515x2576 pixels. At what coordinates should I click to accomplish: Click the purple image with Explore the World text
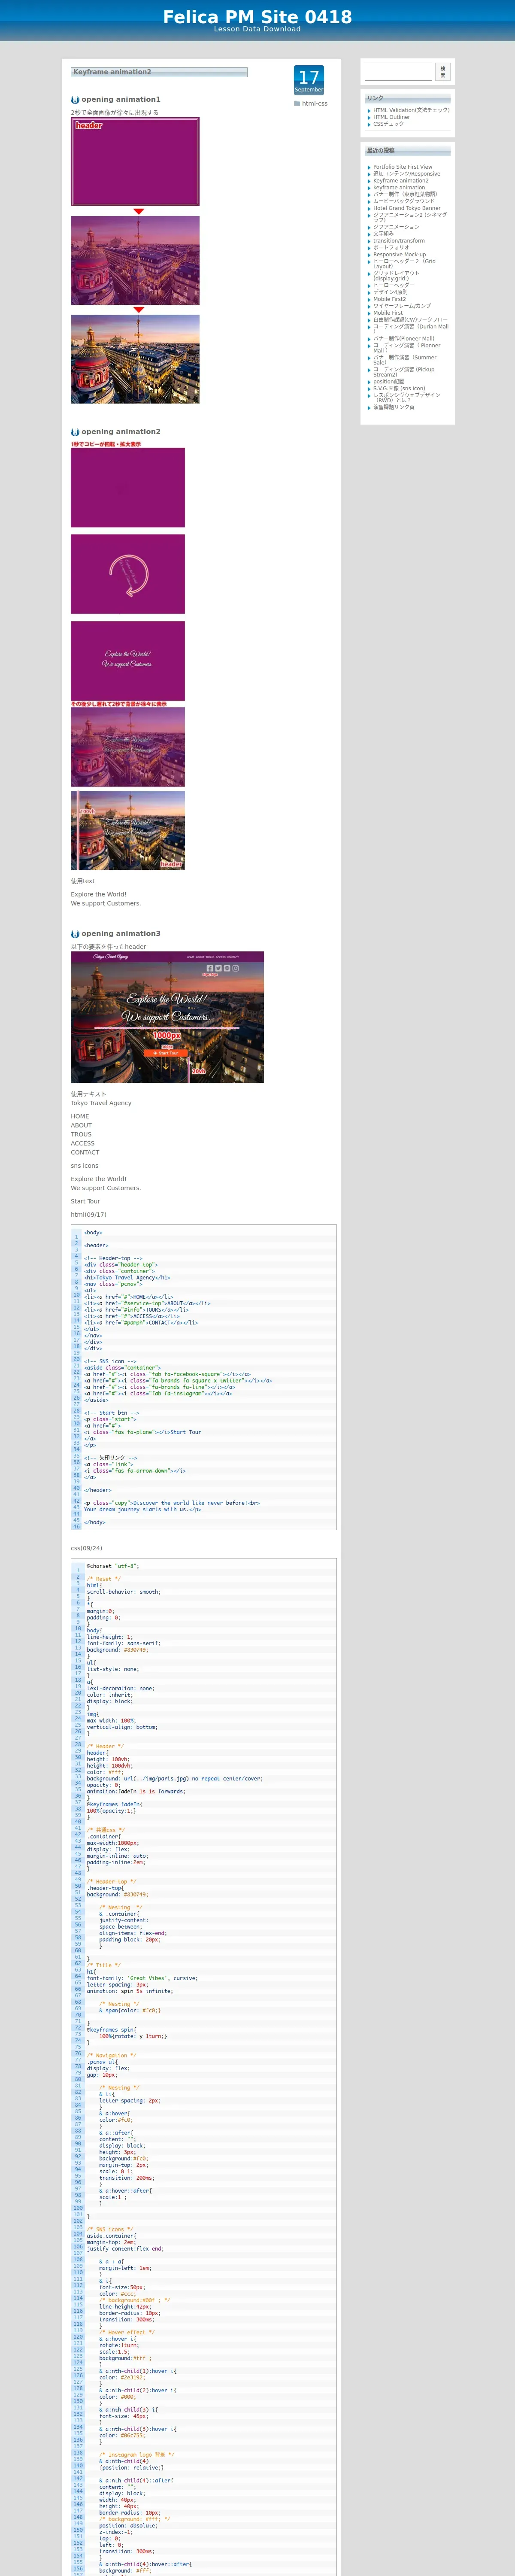(128, 661)
